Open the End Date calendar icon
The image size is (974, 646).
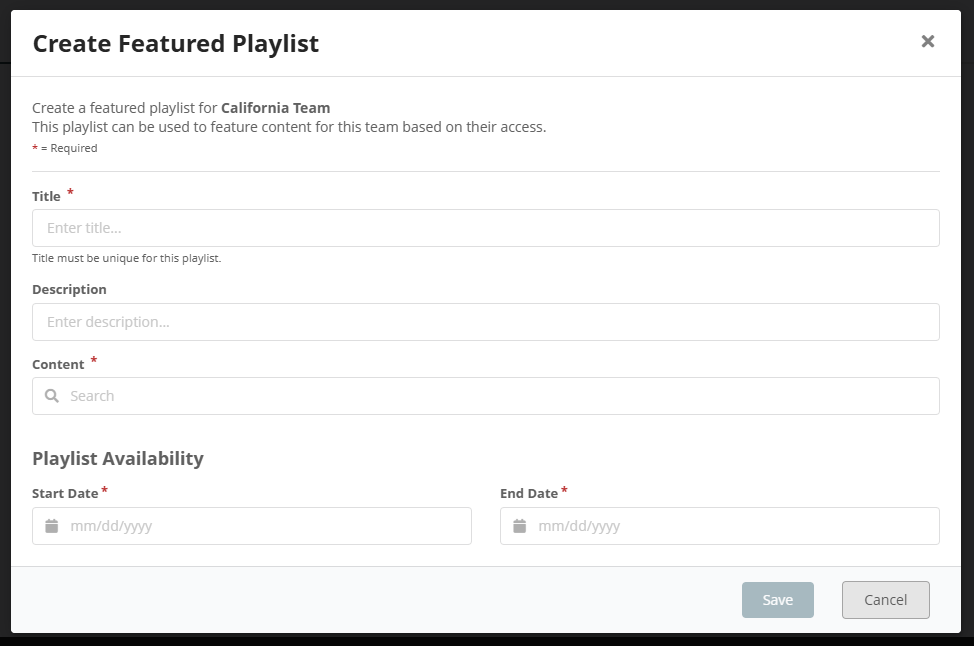pos(520,526)
